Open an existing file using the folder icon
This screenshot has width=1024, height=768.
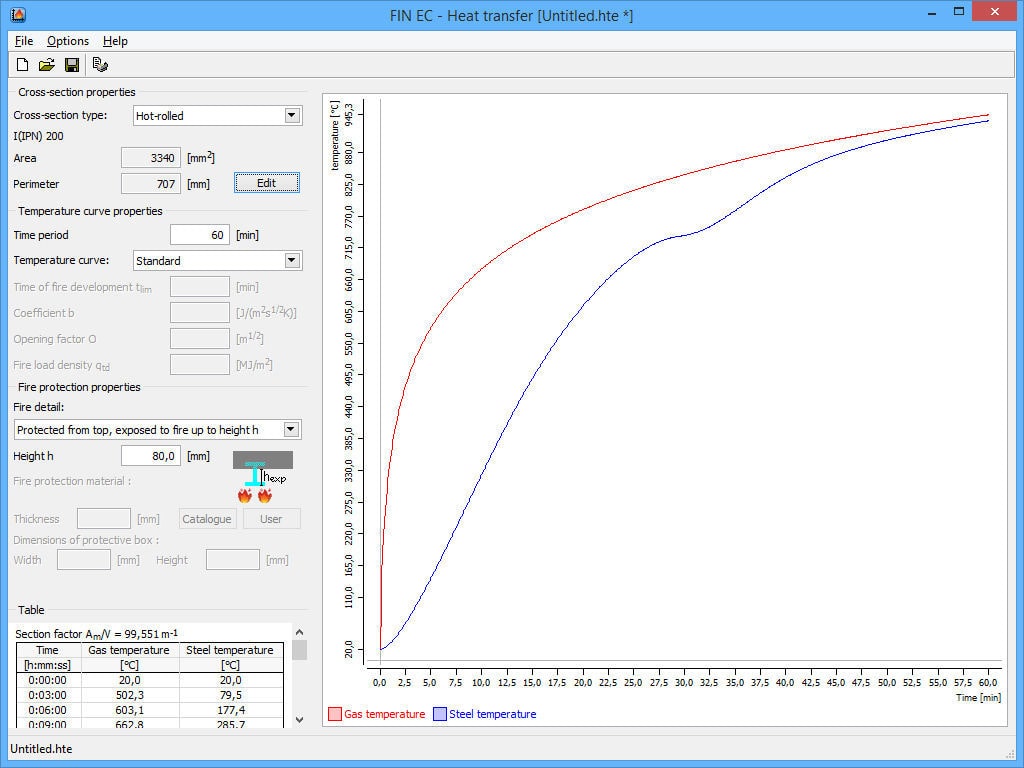point(46,64)
